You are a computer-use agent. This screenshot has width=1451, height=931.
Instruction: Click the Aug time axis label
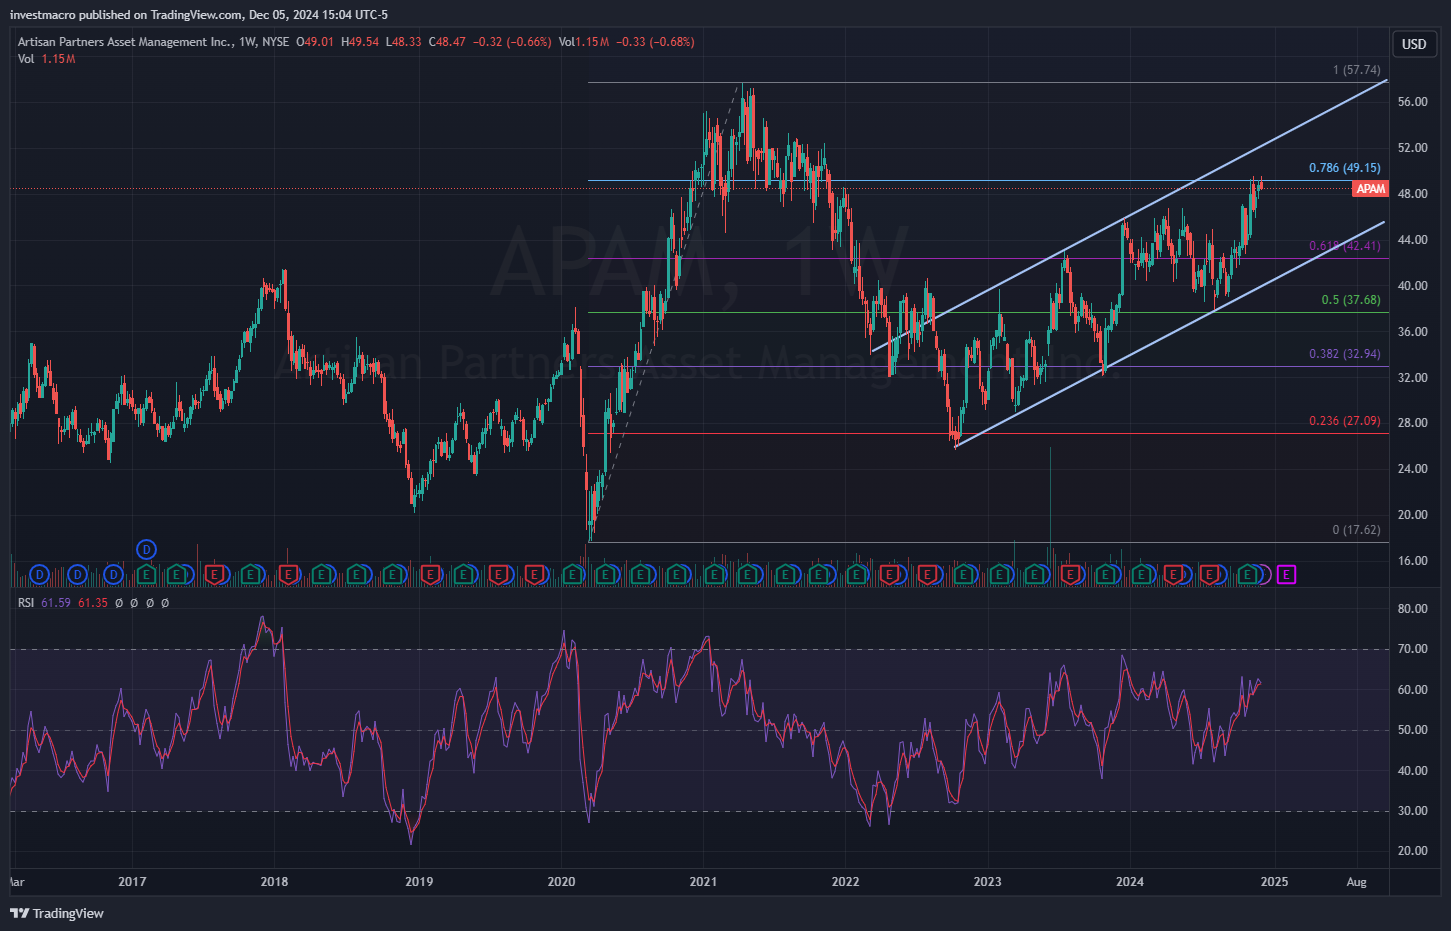tap(1356, 882)
